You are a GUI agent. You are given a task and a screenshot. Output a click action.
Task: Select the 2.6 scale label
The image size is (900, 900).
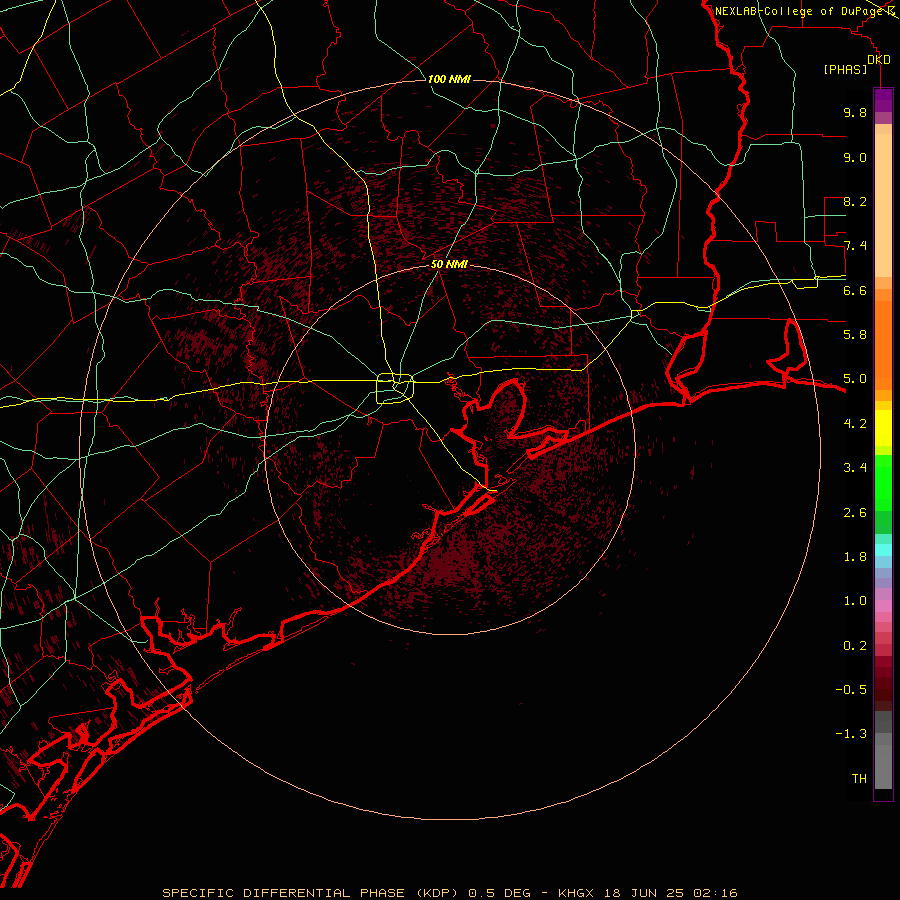(855, 512)
